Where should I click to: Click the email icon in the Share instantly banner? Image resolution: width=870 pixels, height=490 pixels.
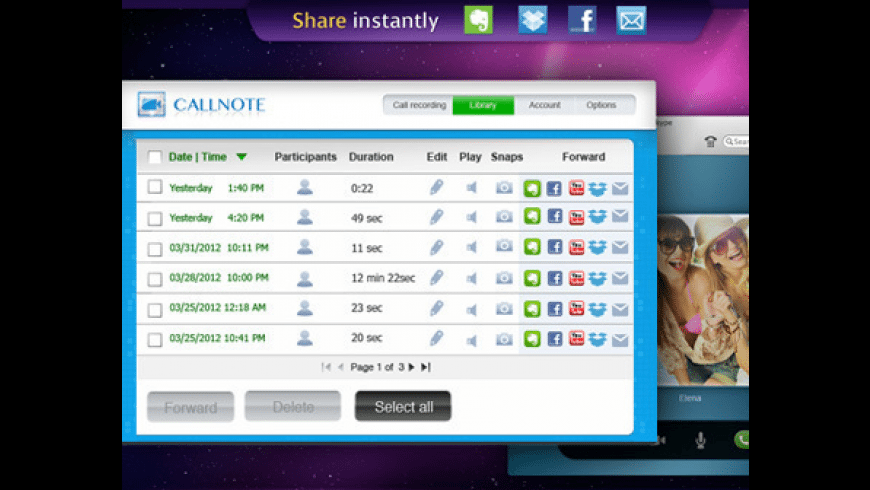click(x=631, y=21)
